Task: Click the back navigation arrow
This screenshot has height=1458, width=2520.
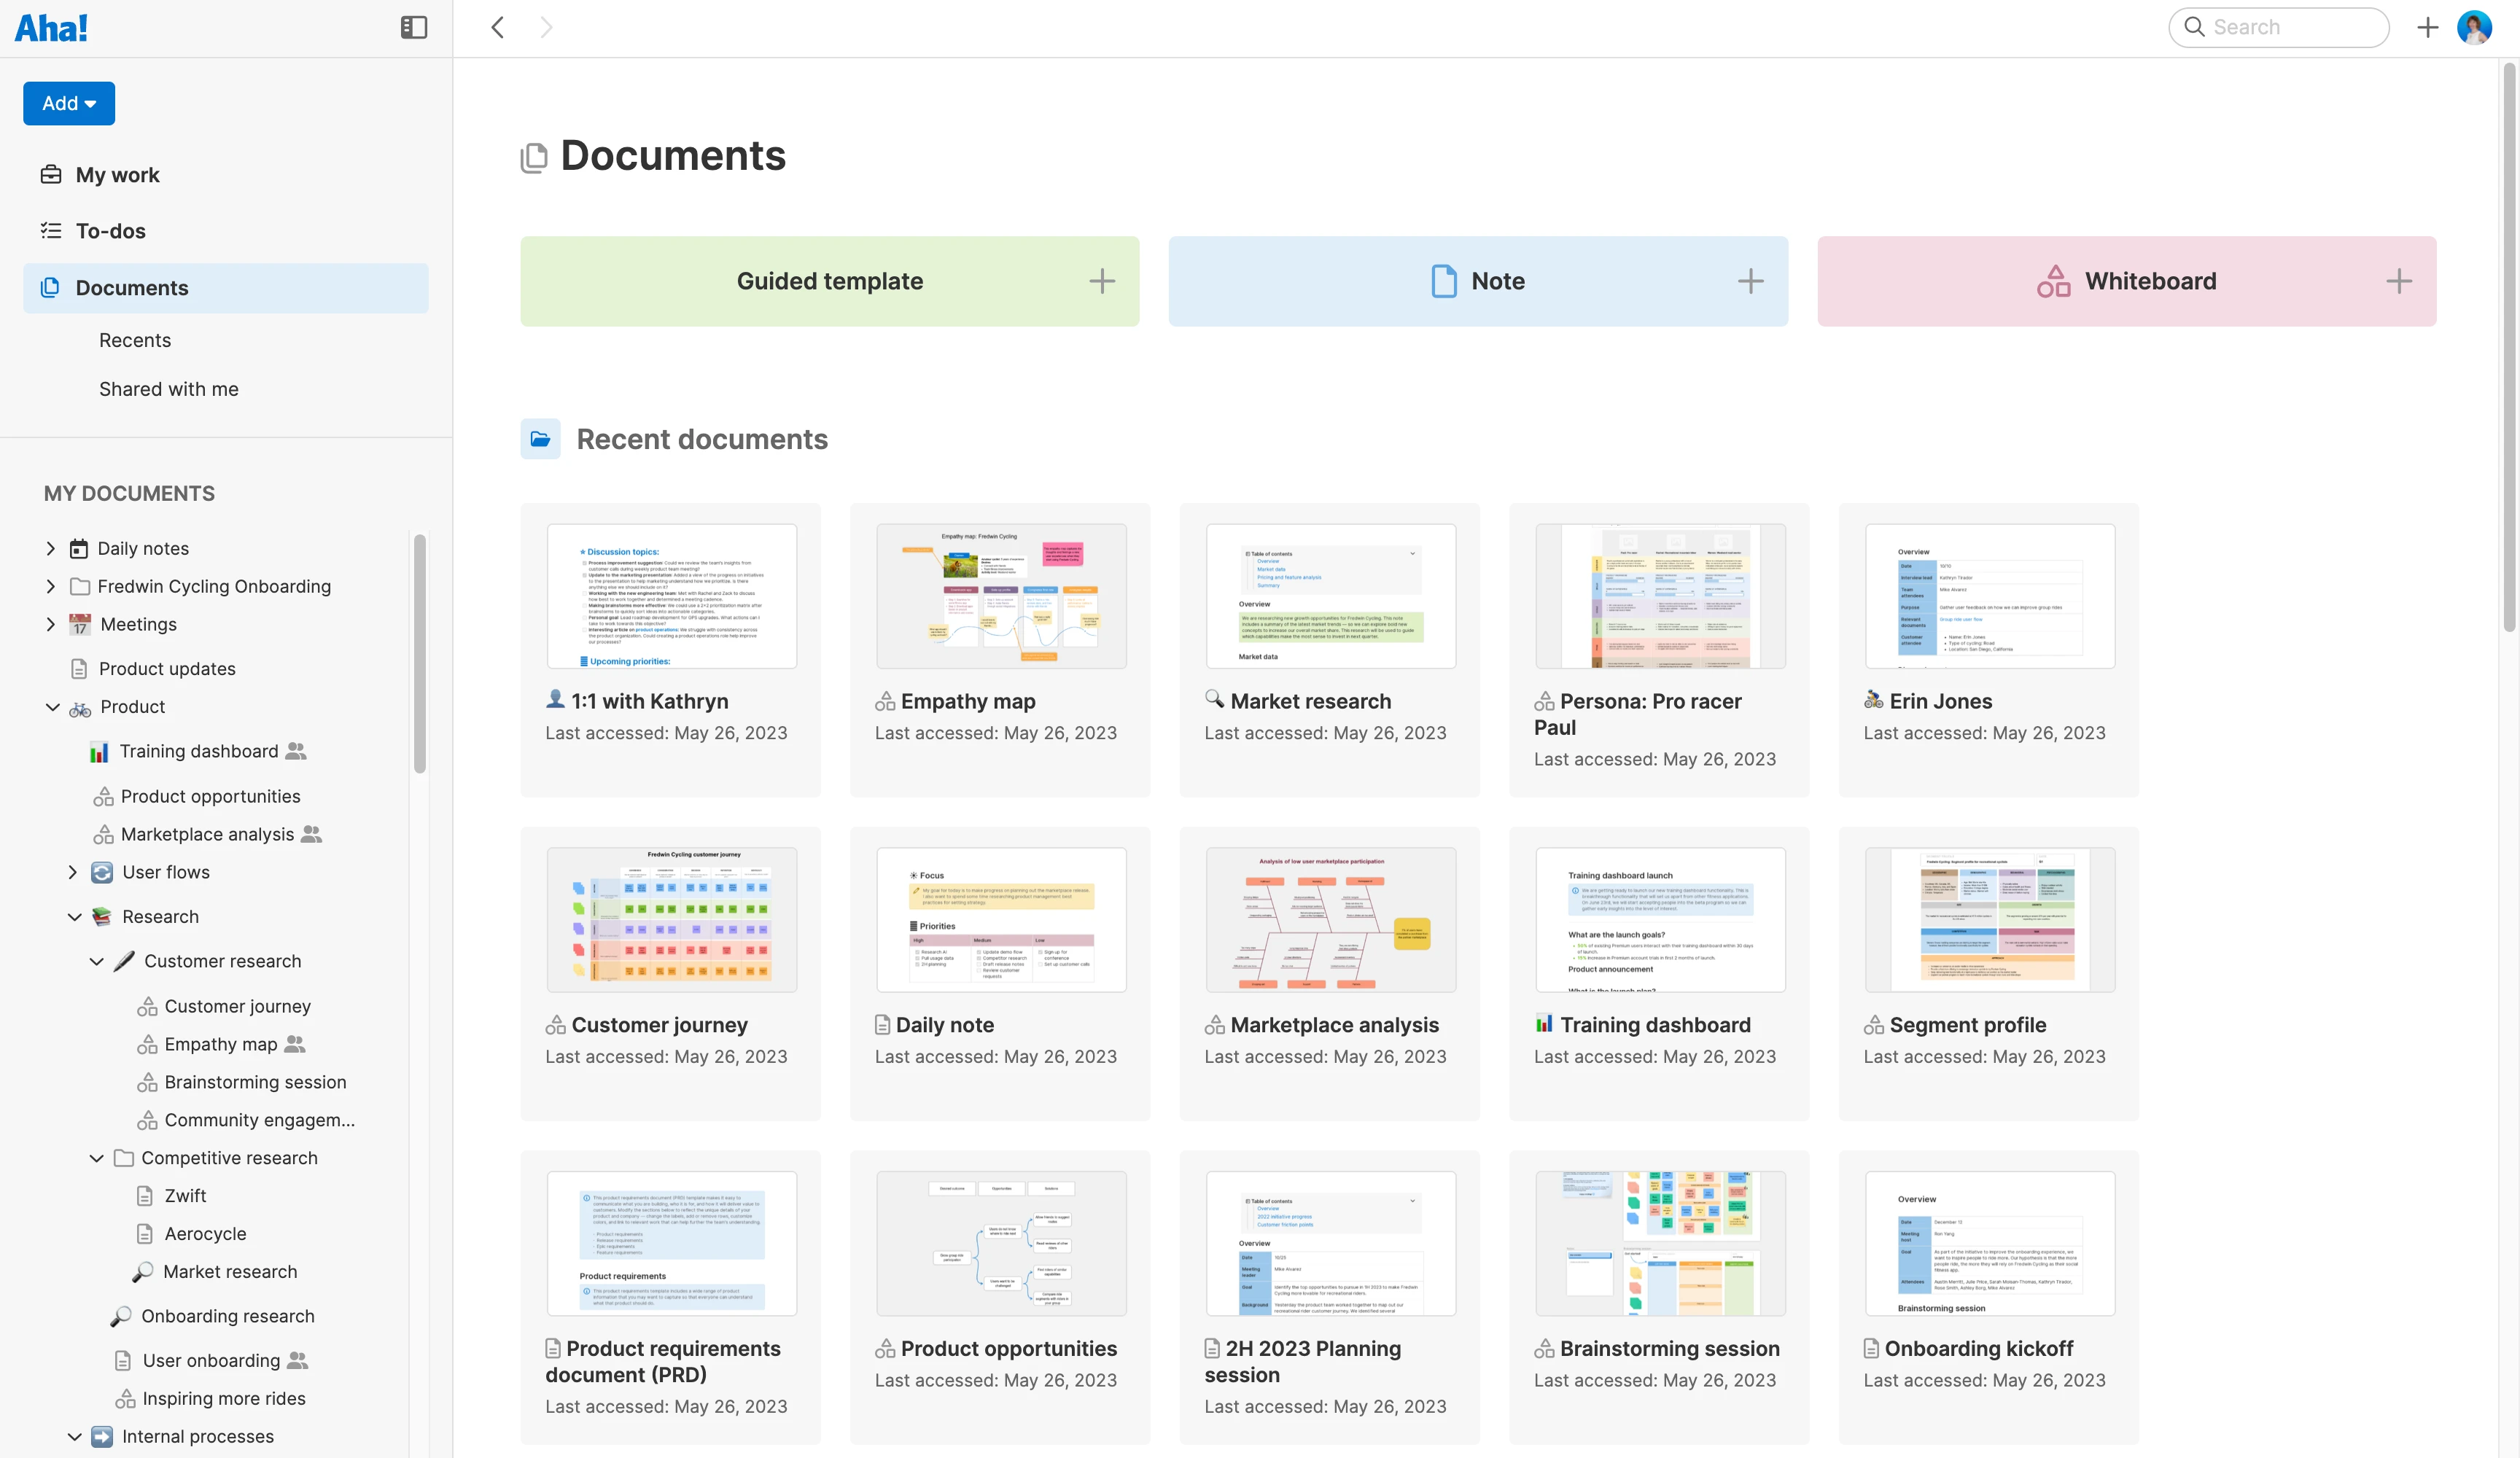Action: pos(497,27)
